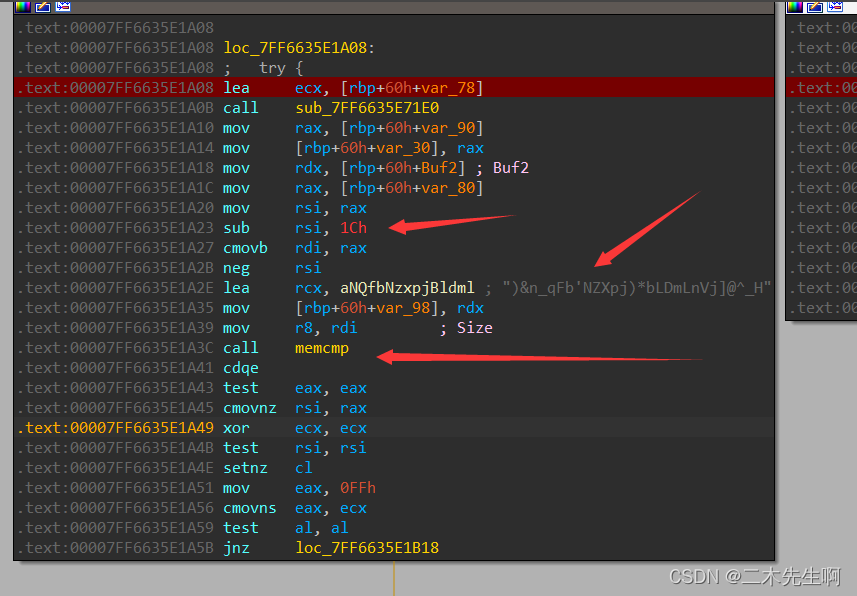Select the var_78 variable operand
Screen dimensions: 857x596
coord(456,87)
